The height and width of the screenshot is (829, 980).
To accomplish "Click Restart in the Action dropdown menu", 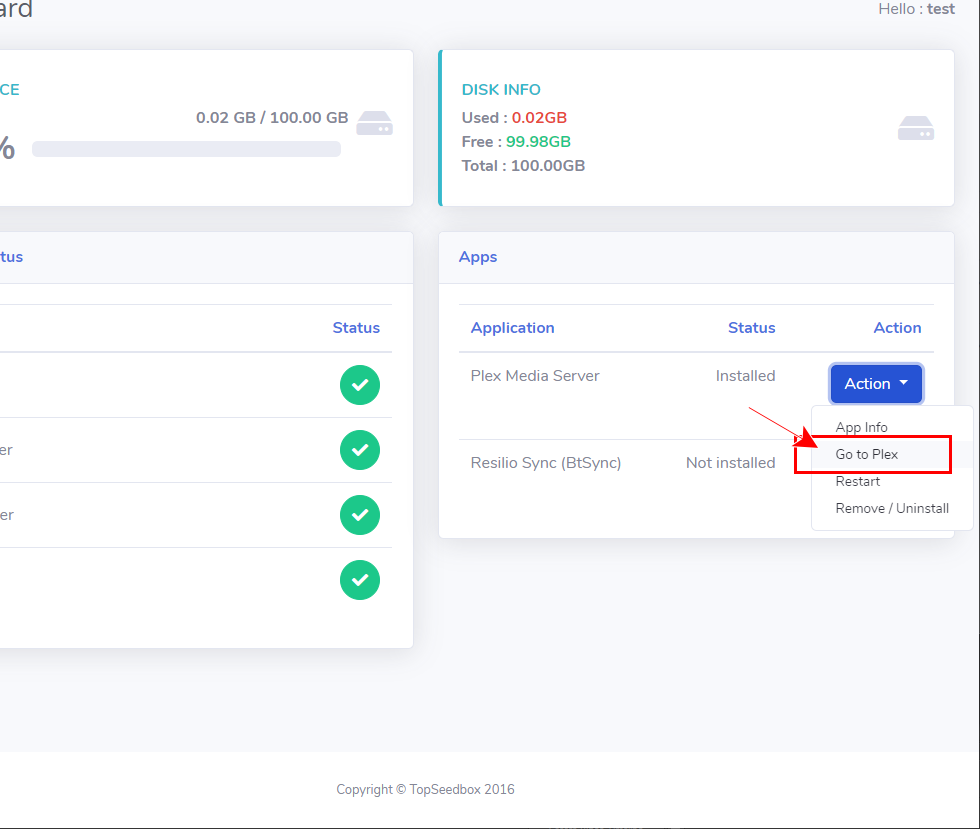I will (858, 481).
